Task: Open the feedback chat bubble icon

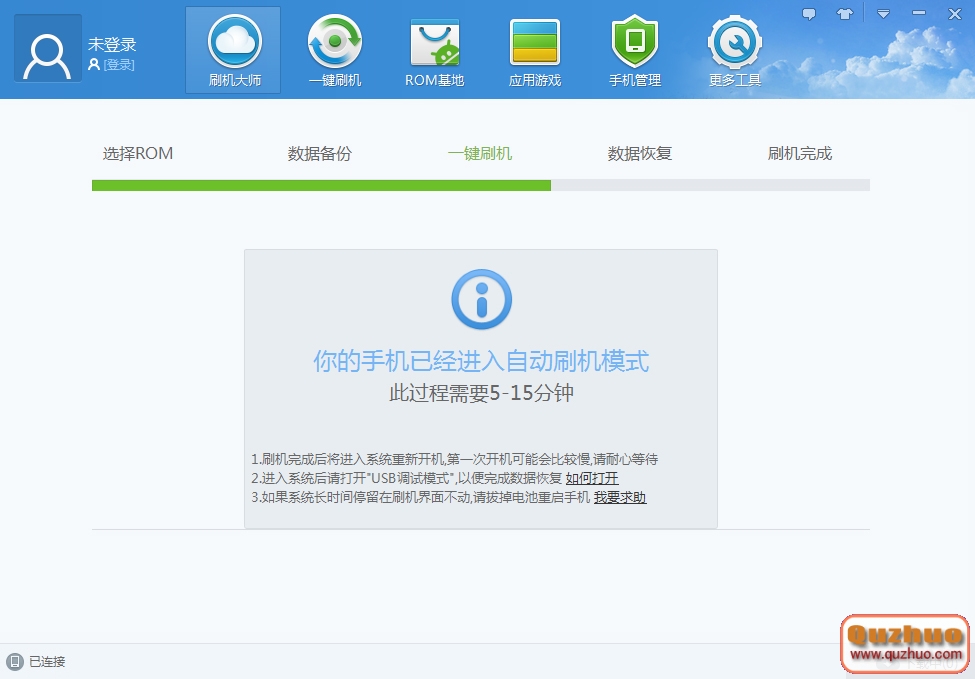Action: (809, 13)
